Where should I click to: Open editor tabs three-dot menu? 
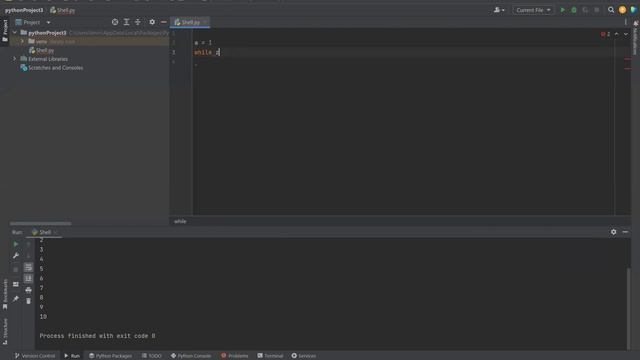pyautogui.click(x=626, y=22)
